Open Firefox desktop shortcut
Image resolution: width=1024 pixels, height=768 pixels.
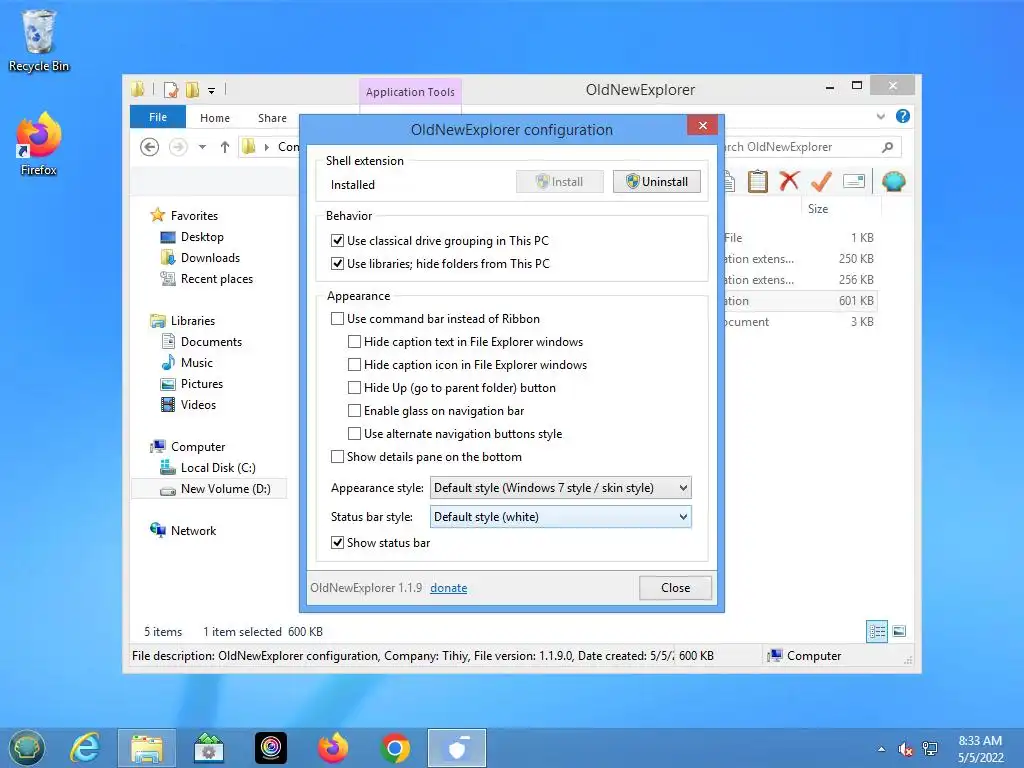tap(39, 144)
